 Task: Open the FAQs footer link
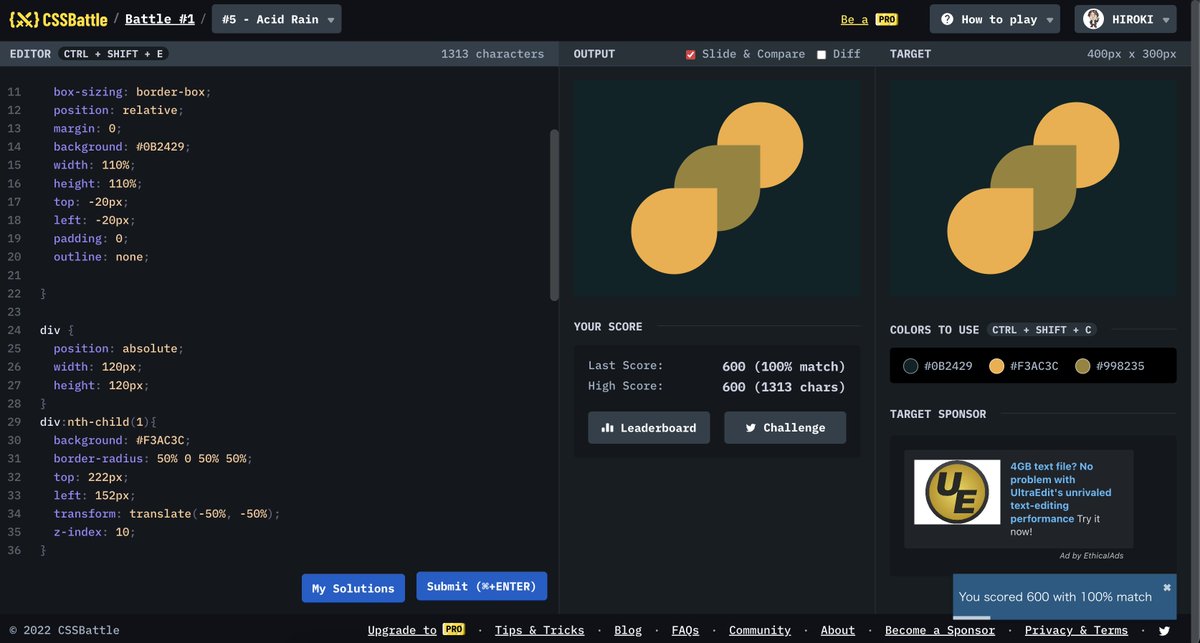(685, 630)
